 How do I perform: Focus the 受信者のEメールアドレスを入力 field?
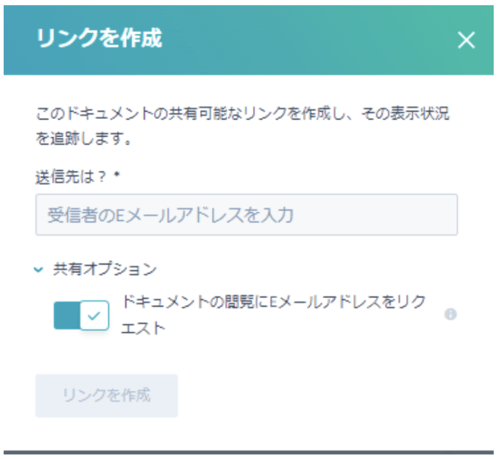coord(246,215)
